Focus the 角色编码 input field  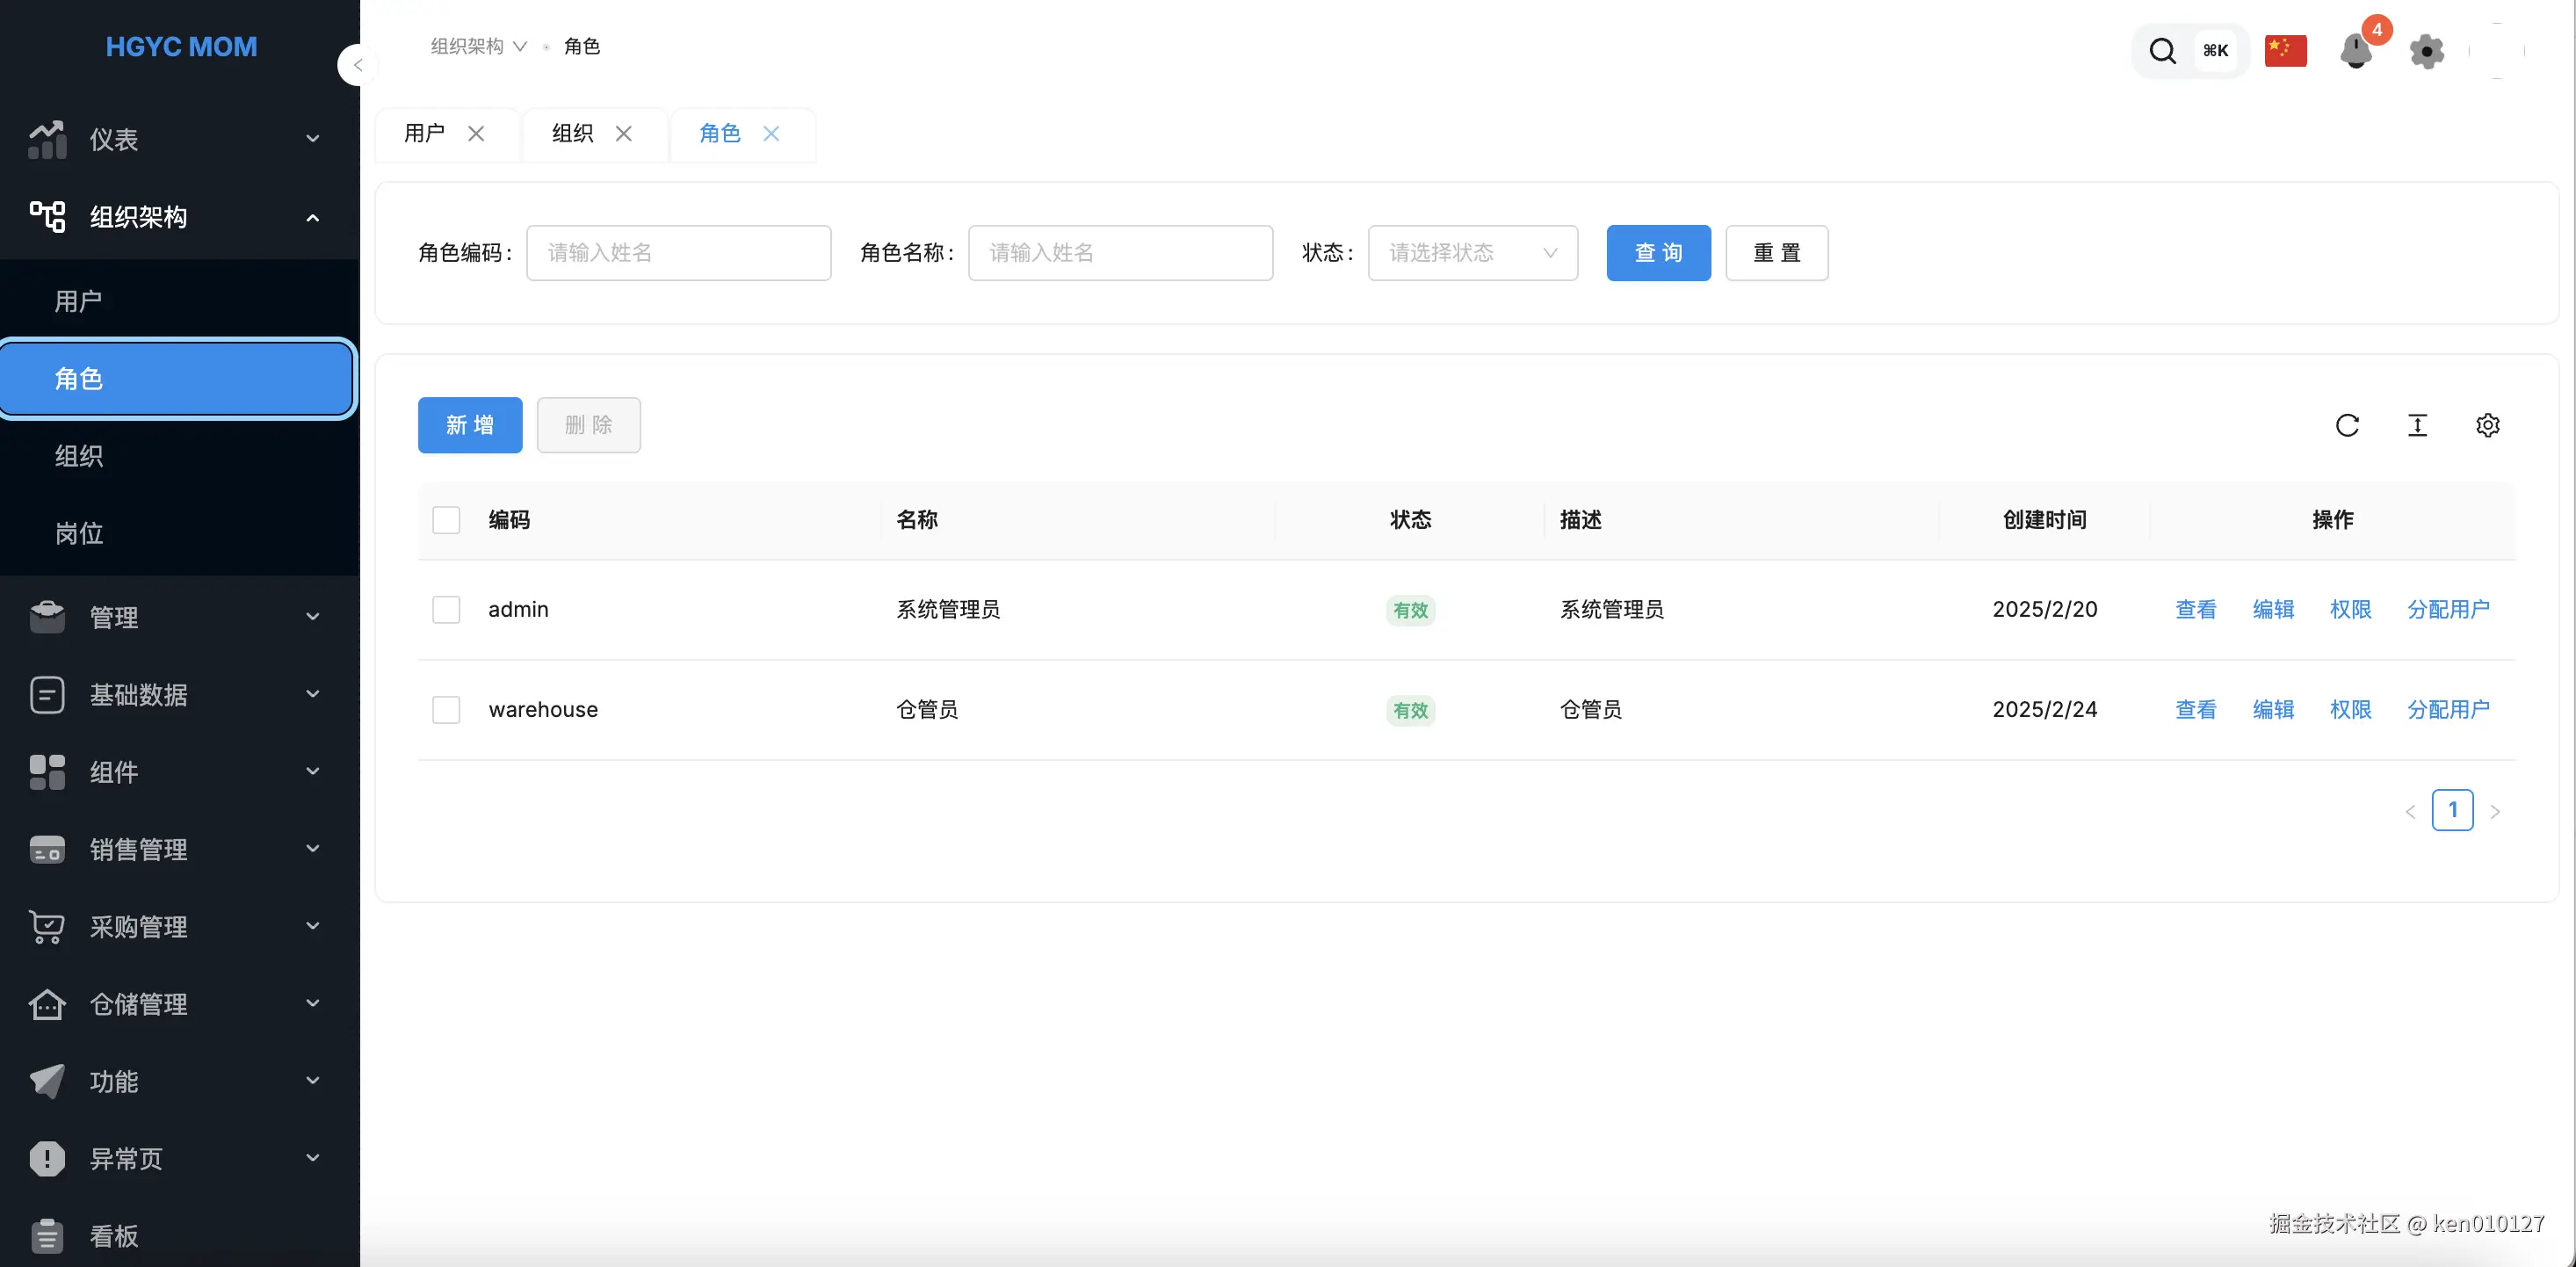[x=678, y=252]
